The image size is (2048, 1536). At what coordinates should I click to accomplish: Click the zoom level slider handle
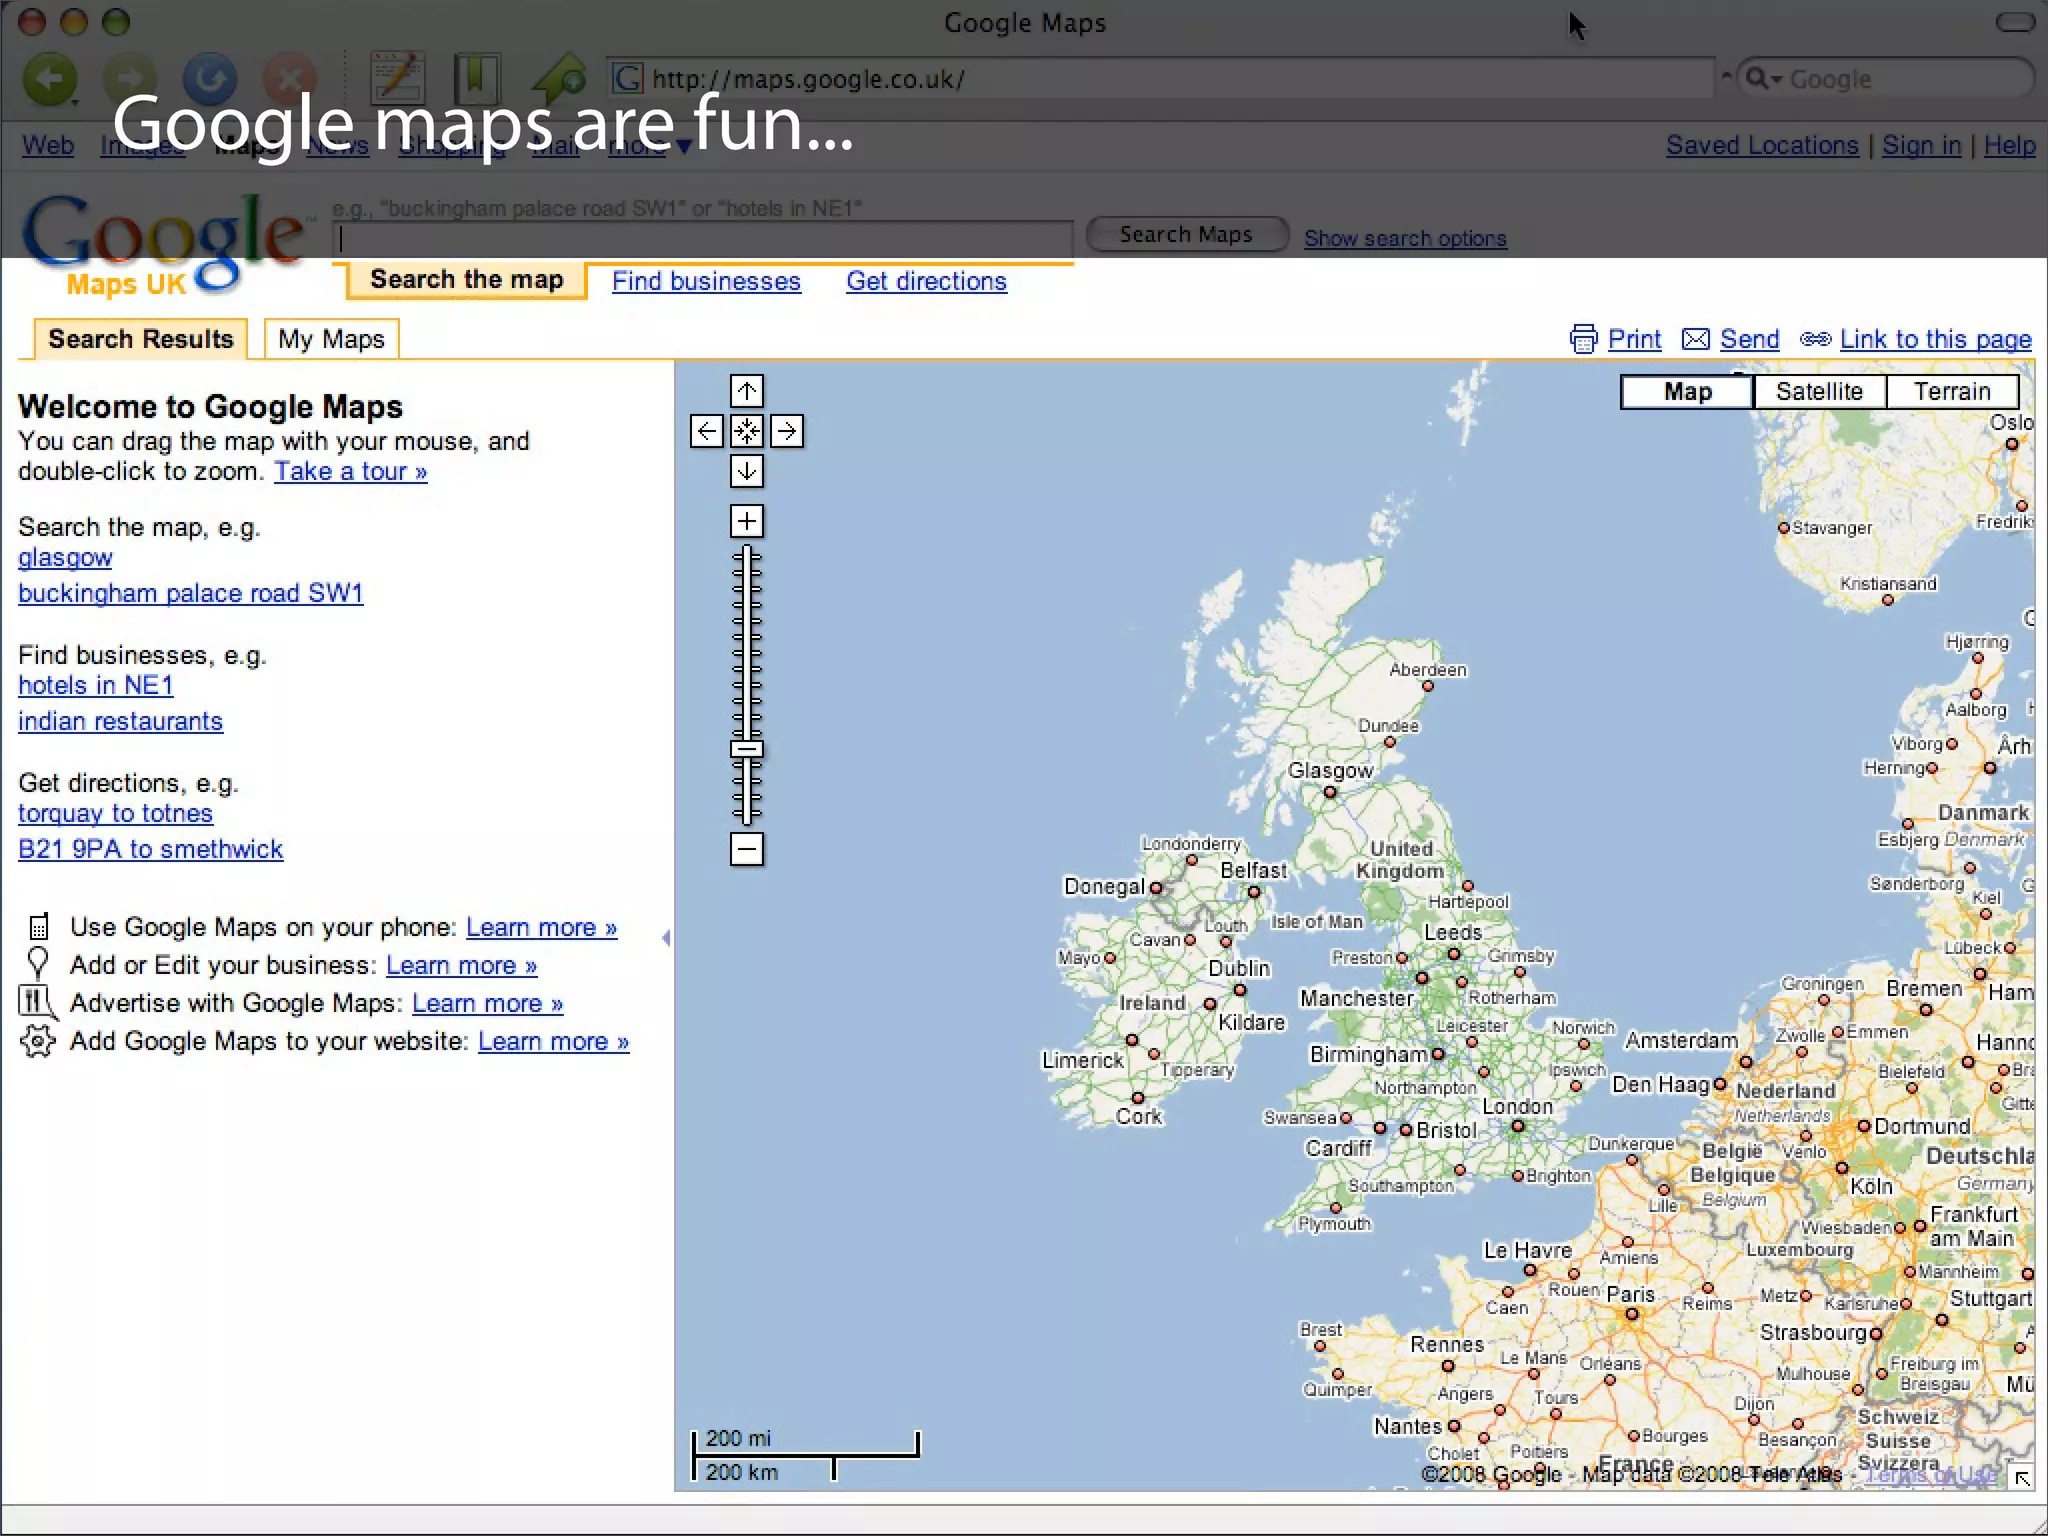pyautogui.click(x=746, y=749)
